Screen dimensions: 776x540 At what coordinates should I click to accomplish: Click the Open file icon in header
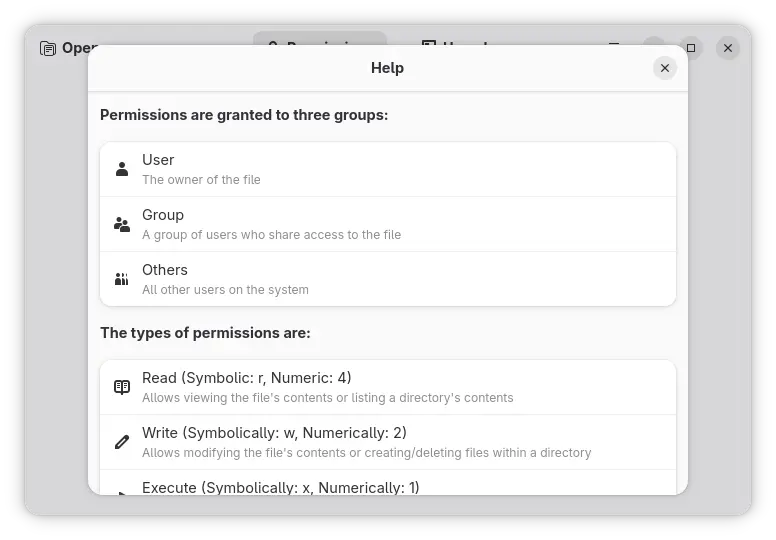point(48,48)
